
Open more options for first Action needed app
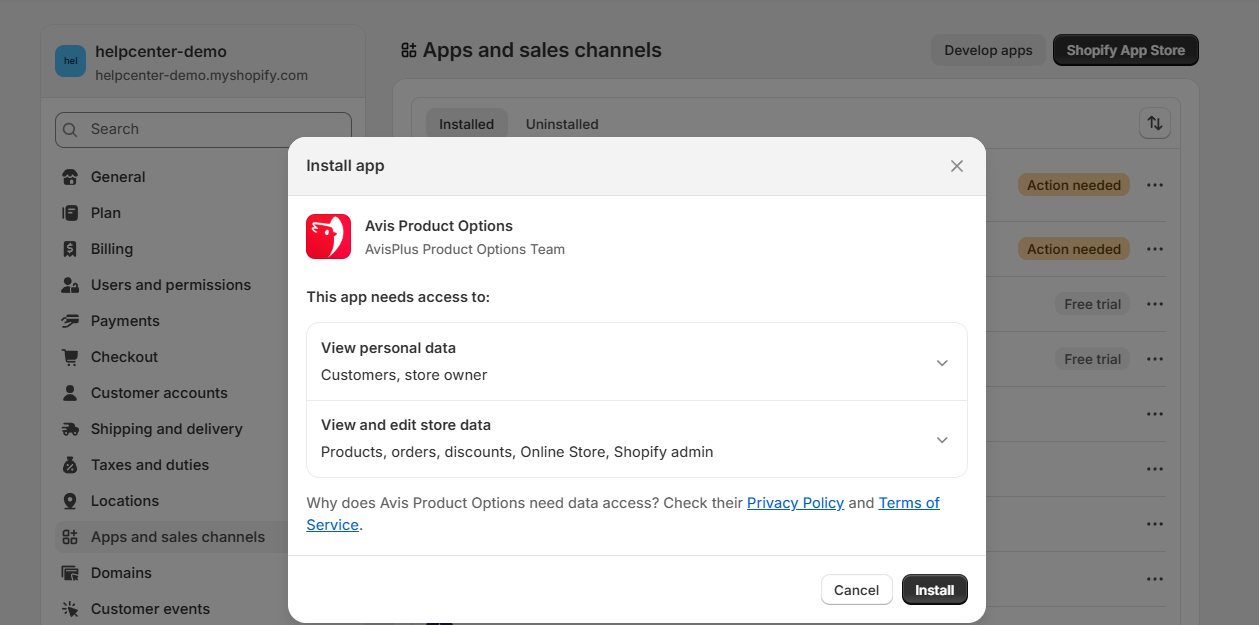click(1155, 185)
